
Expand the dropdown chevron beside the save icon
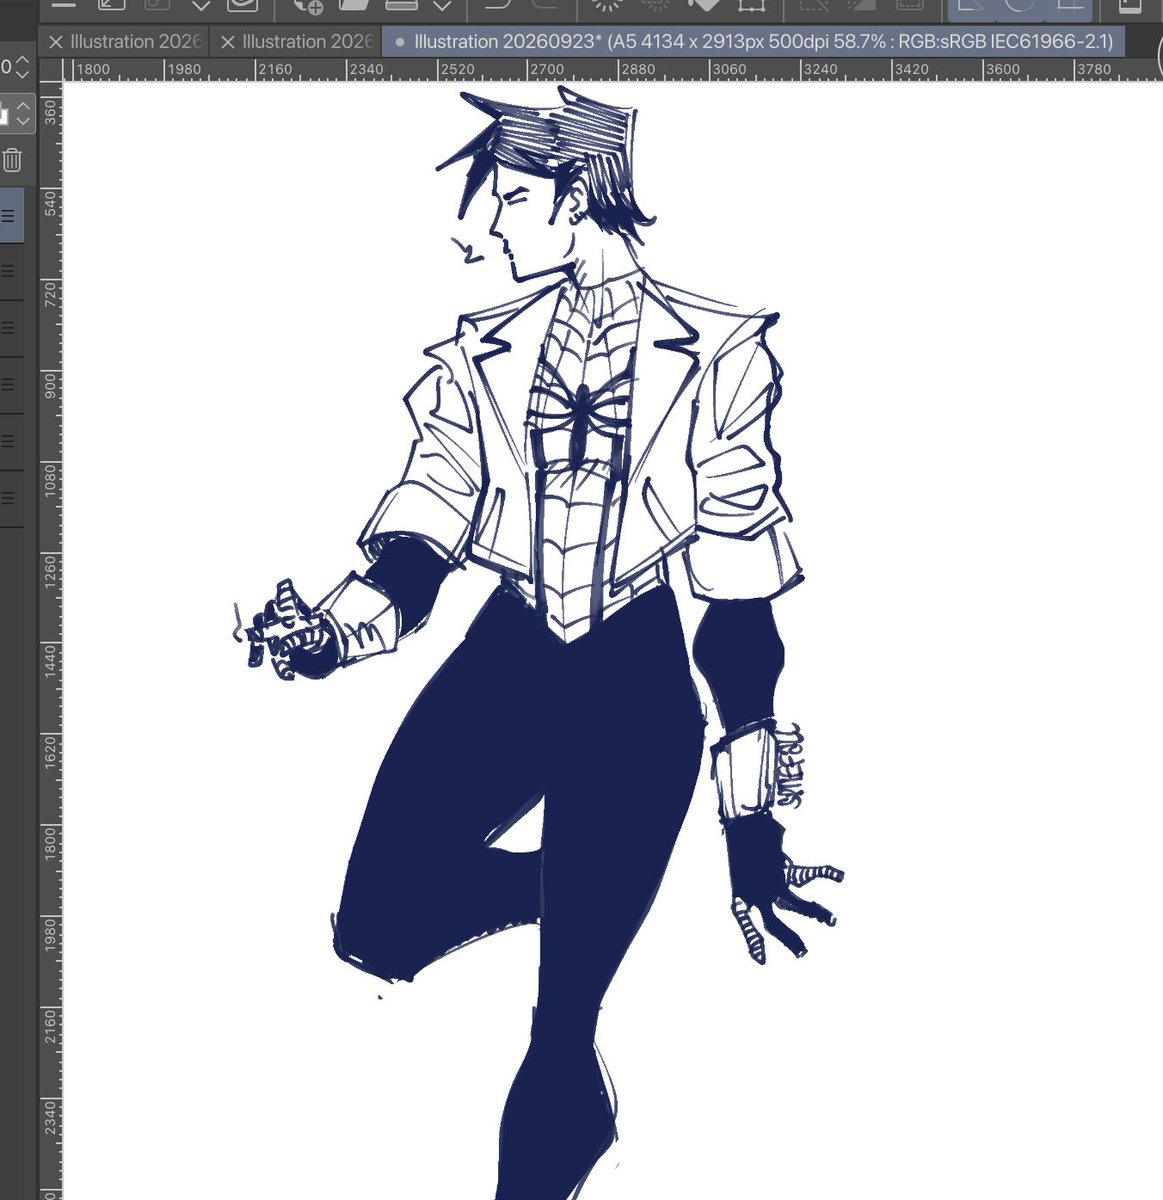[442, 5]
